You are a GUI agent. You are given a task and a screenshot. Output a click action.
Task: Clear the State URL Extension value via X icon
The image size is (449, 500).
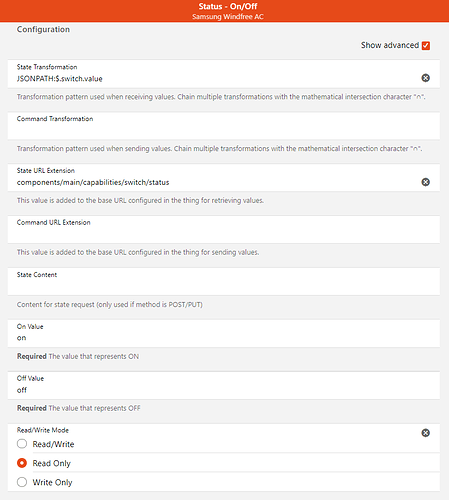[x=425, y=182]
